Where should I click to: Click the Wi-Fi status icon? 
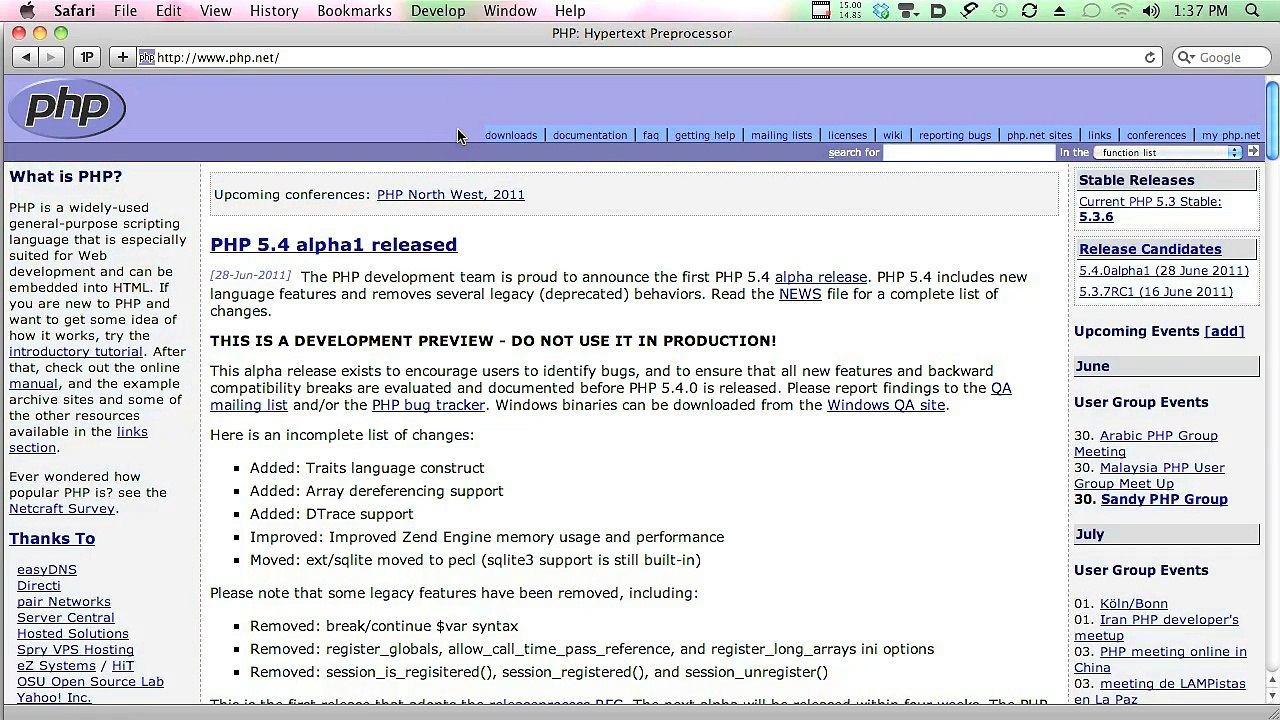[1122, 11]
